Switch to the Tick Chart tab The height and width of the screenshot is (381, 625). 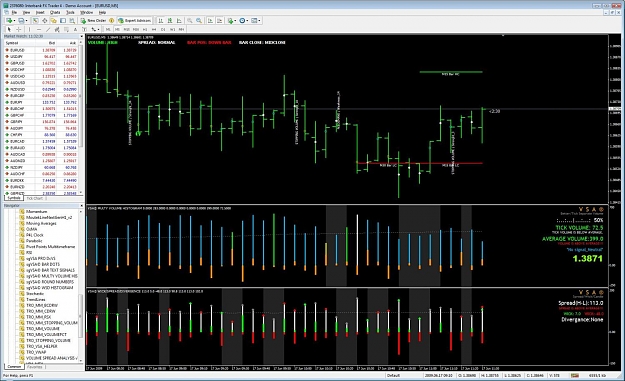[35, 198]
